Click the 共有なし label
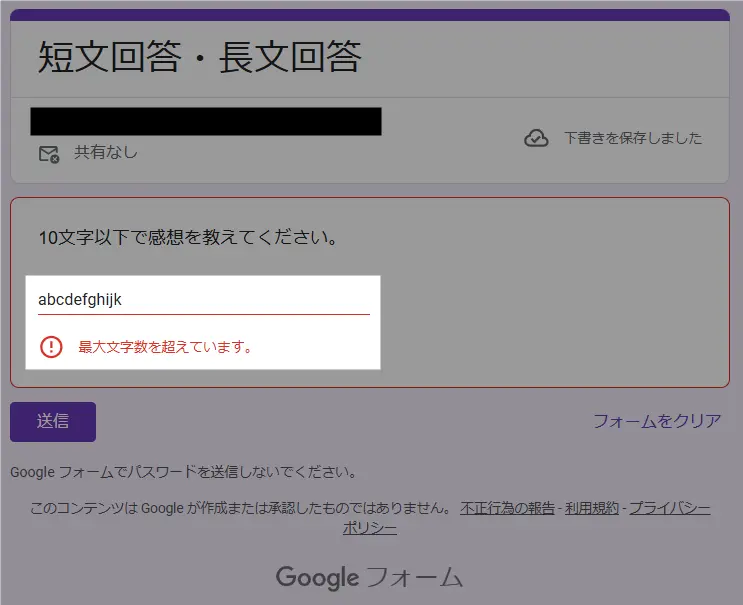The height and width of the screenshot is (605, 743). point(106,152)
